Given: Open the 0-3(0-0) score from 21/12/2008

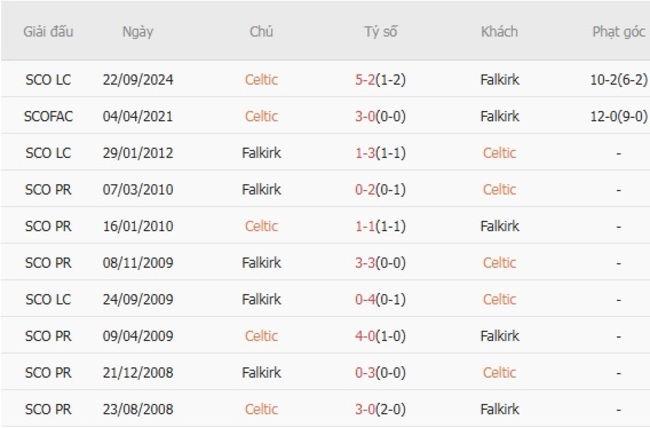Looking at the screenshot, I should tap(380, 372).
